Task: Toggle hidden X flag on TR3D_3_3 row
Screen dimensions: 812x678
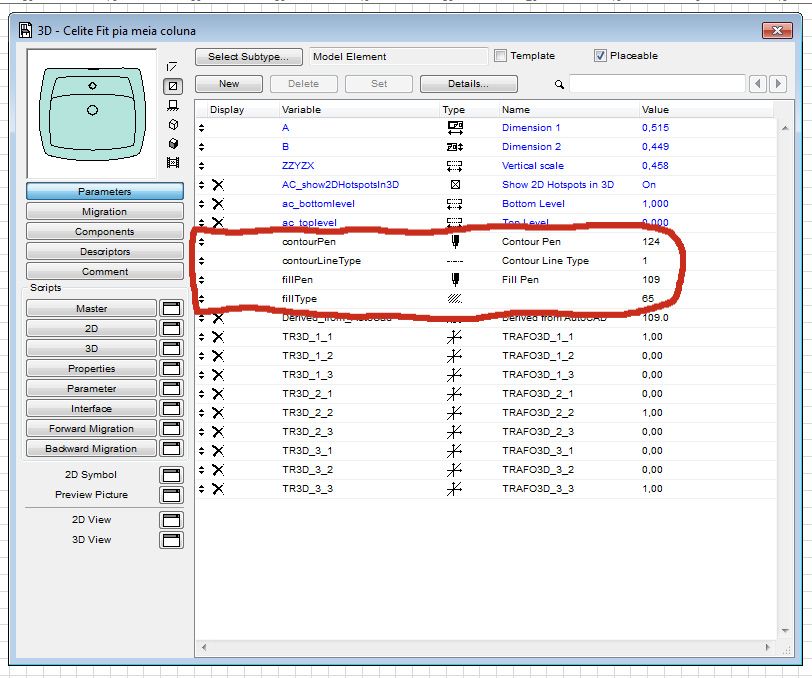Action: click(218, 489)
